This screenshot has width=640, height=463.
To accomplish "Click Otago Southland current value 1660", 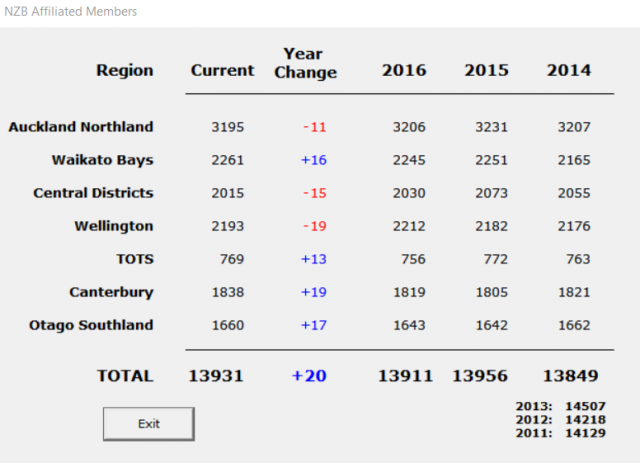I will click(x=228, y=325).
